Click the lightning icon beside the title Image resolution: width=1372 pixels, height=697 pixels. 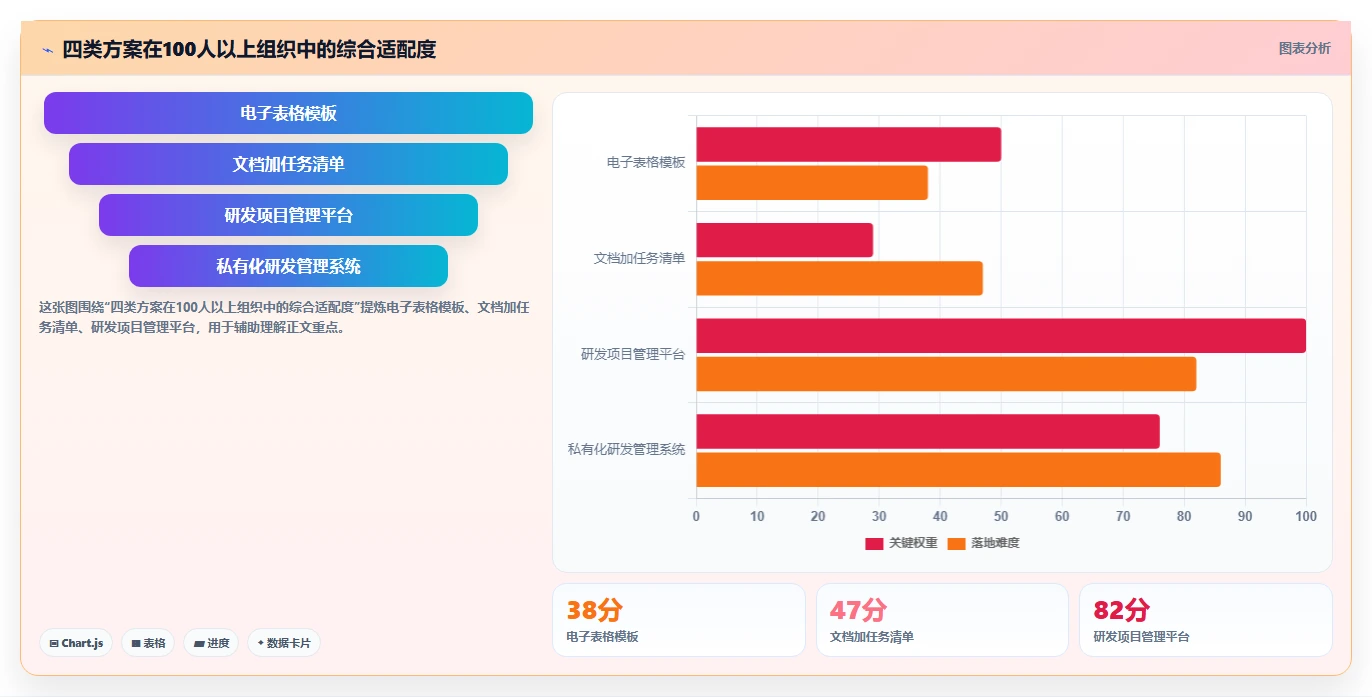coord(47,50)
